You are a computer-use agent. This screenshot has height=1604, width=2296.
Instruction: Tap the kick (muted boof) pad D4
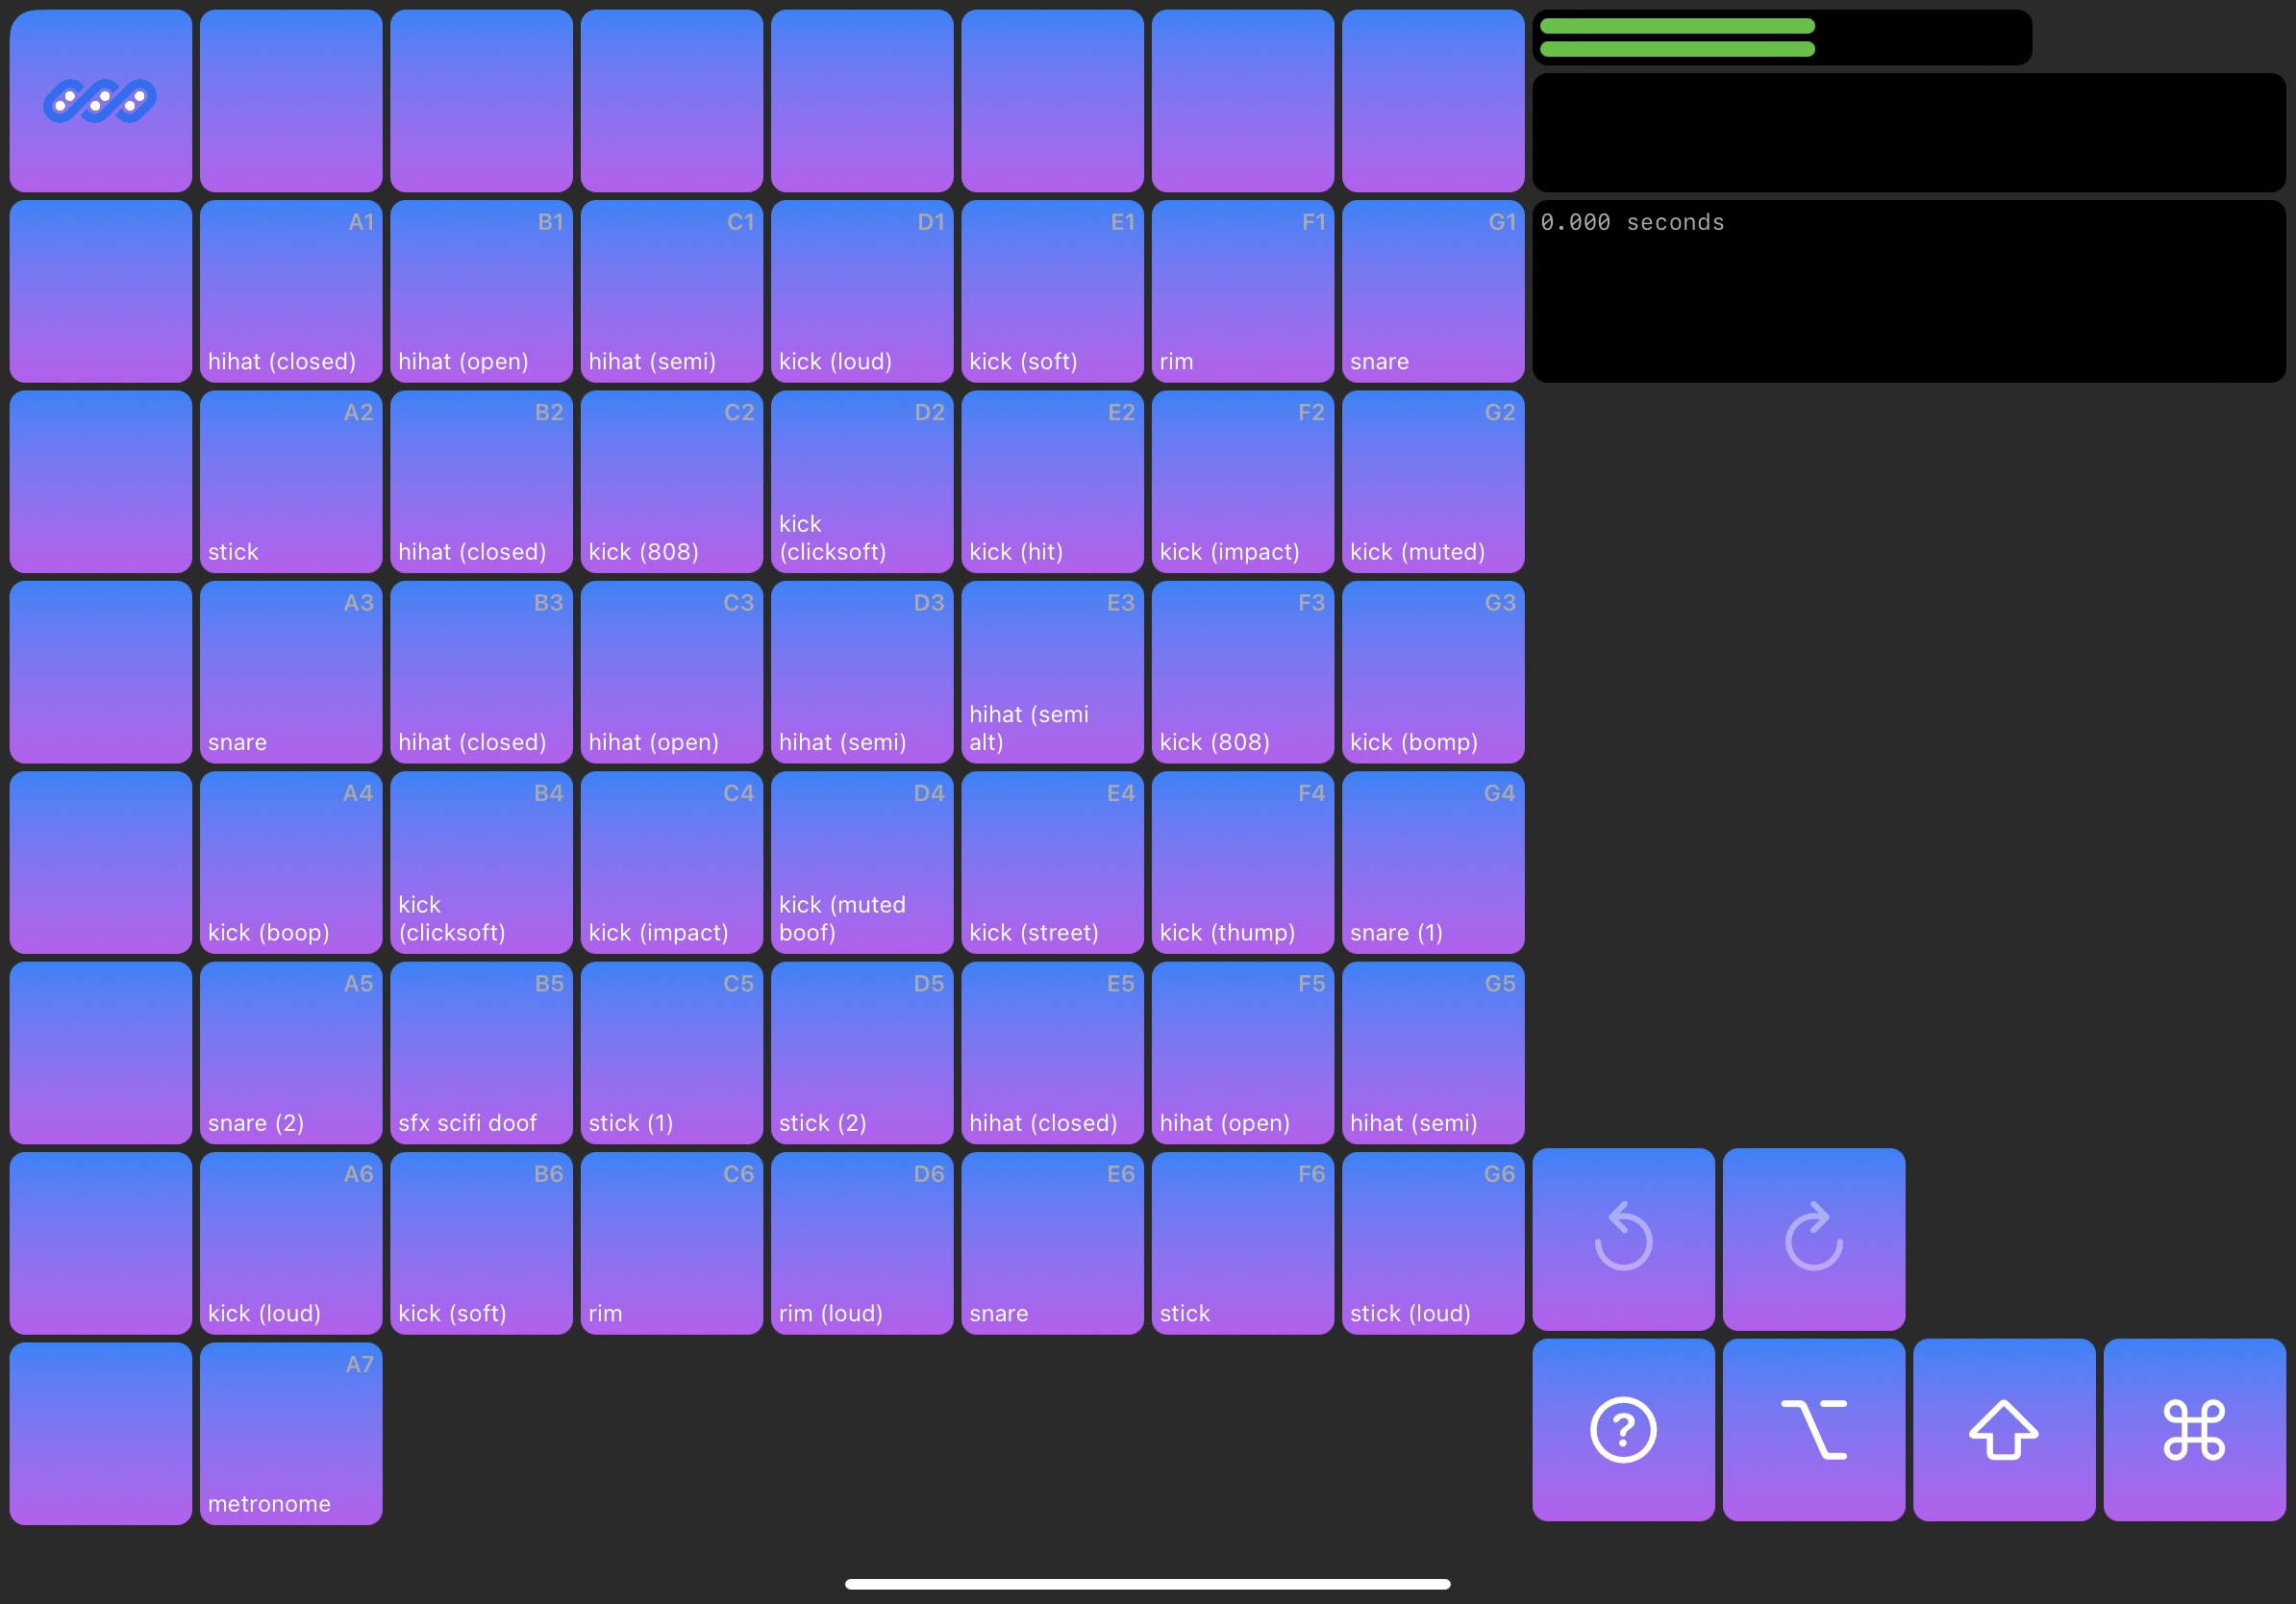(861, 862)
